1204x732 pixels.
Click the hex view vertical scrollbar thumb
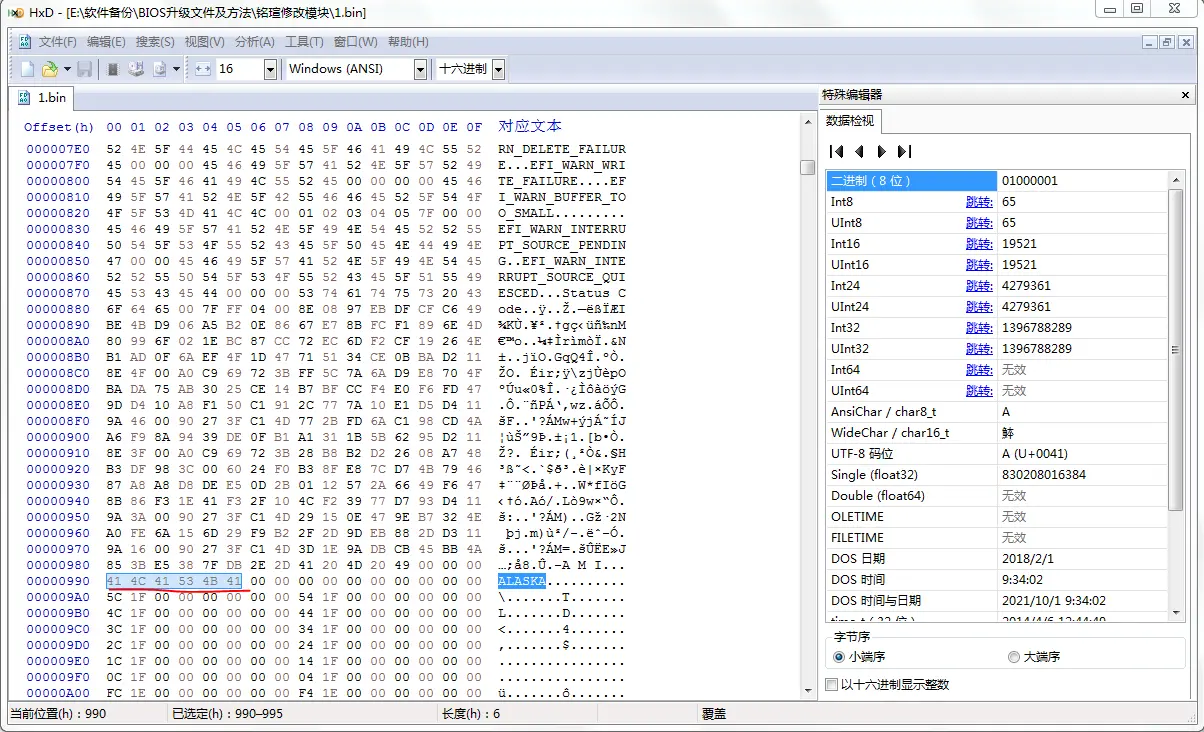click(x=808, y=167)
